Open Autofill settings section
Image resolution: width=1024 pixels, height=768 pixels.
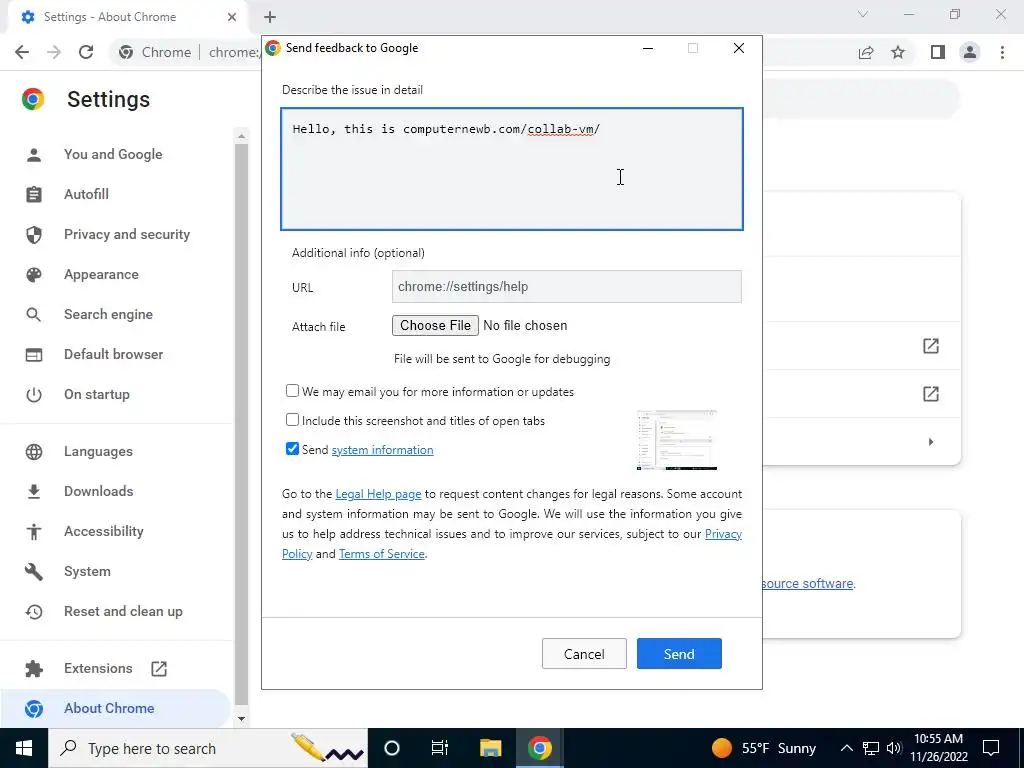click(86, 194)
